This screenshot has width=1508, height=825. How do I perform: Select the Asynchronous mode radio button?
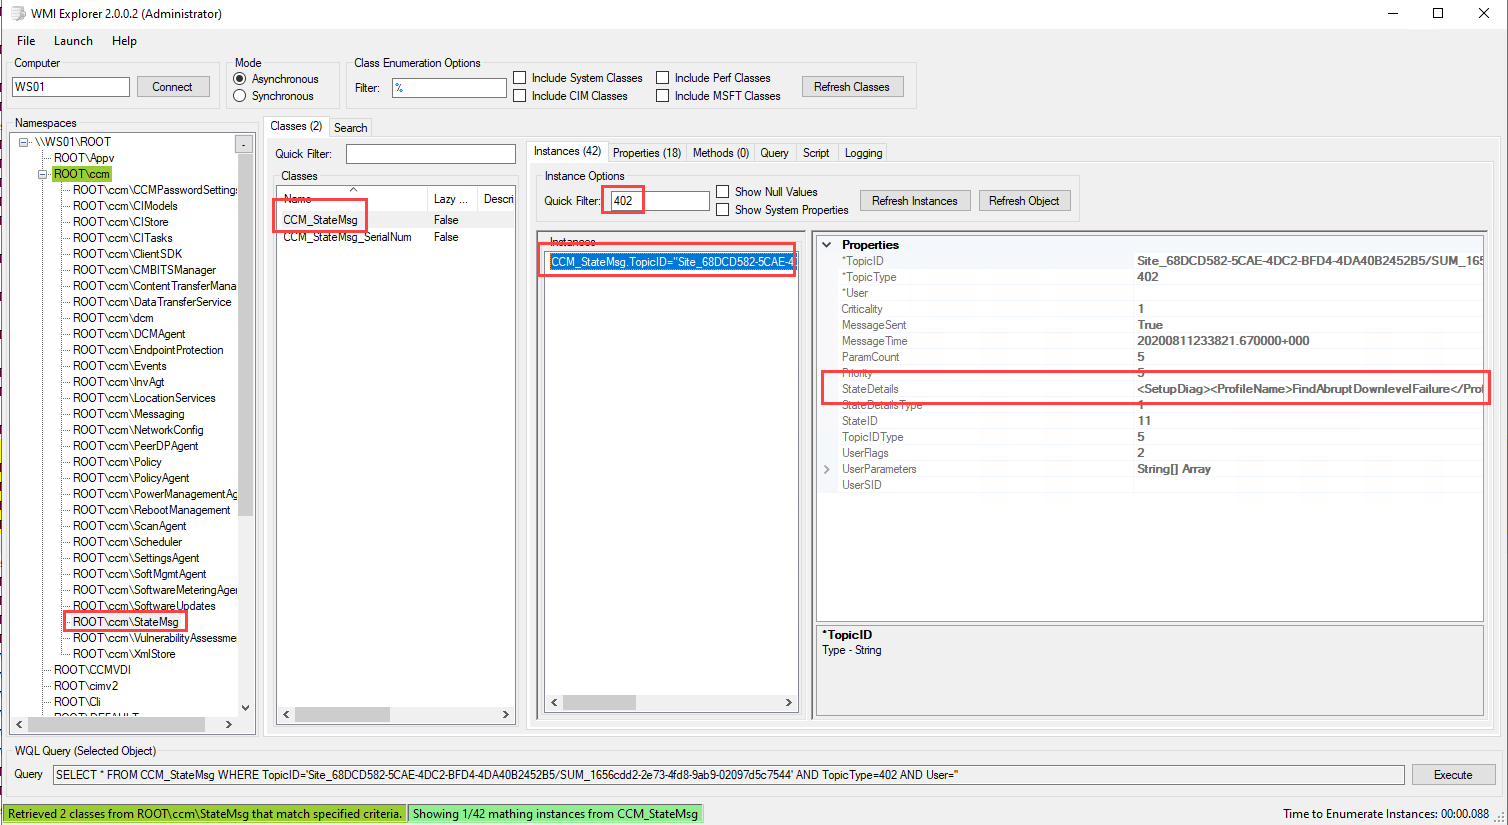[x=240, y=79]
